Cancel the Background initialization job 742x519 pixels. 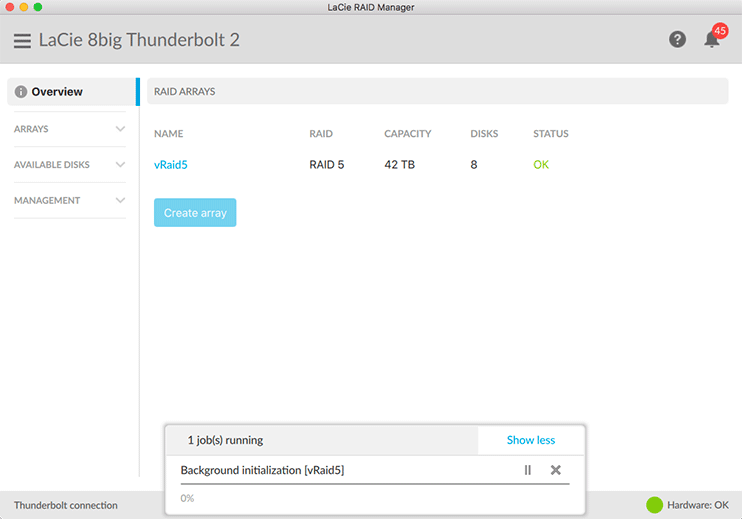(556, 470)
